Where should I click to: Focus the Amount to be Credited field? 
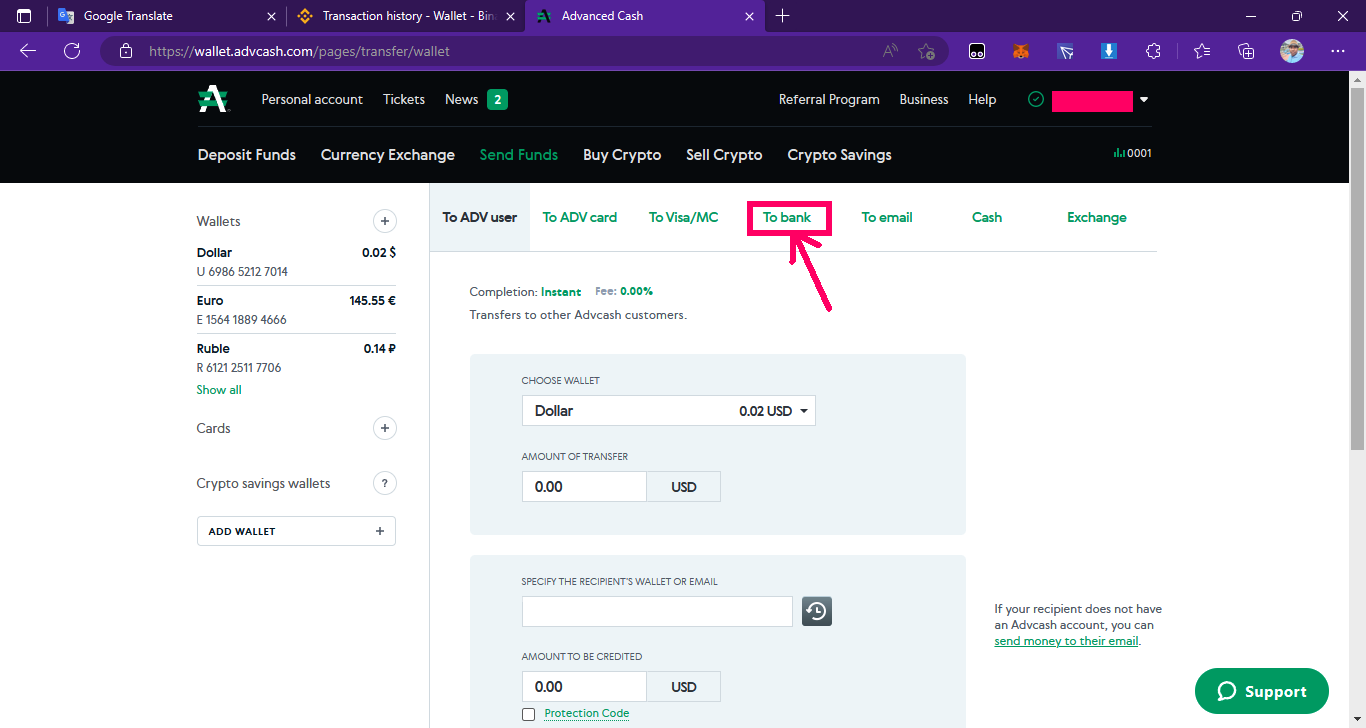point(584,687)
